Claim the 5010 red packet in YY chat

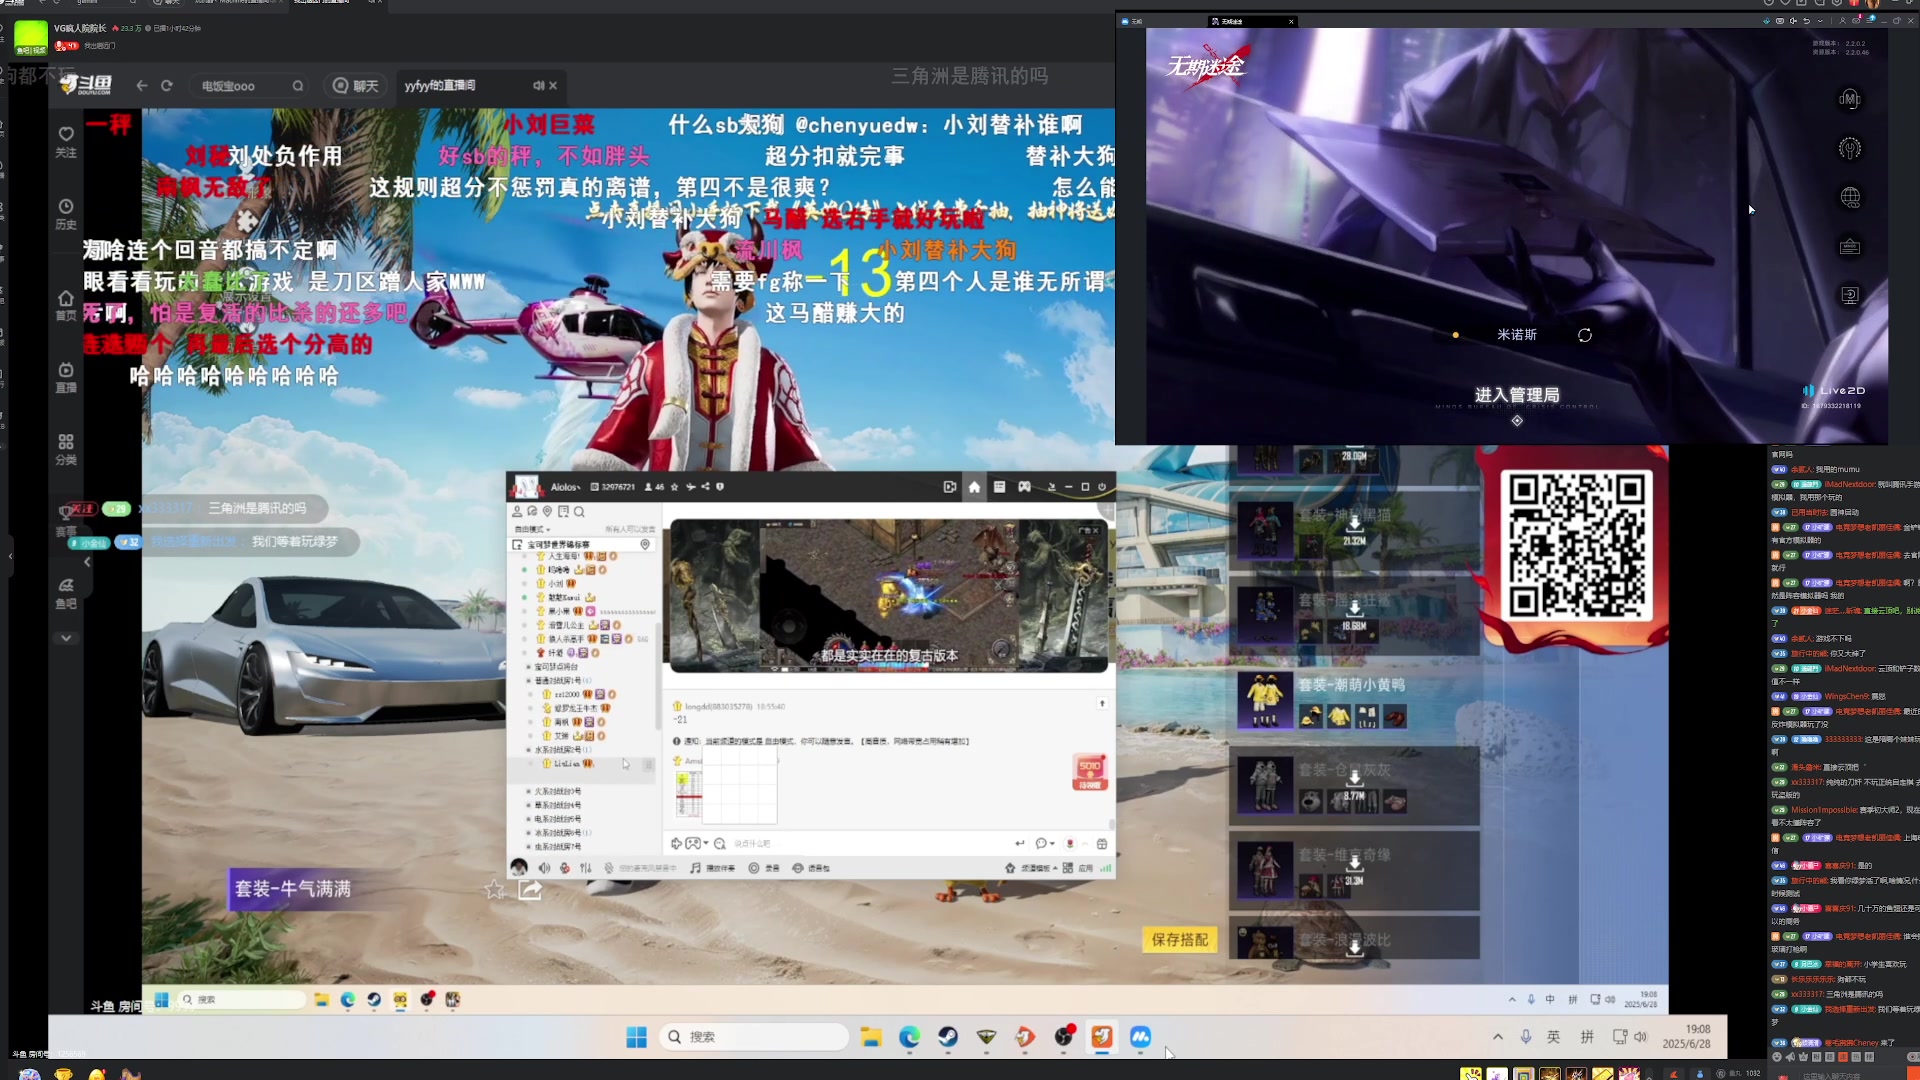tap(1090, 771)
